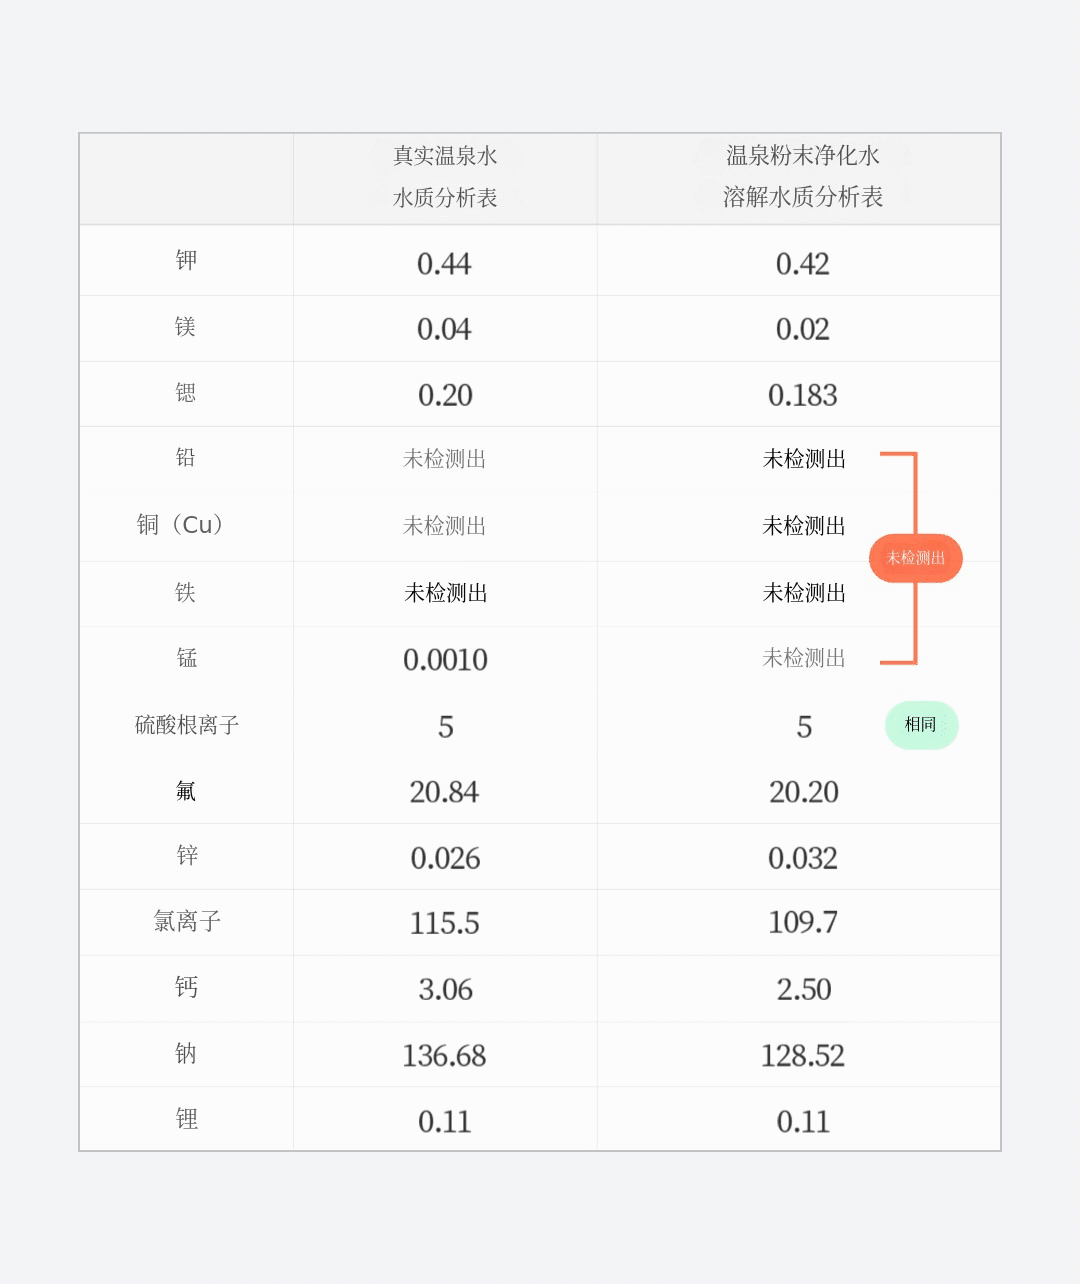1080x1284 pixels.
Task: Select the 136.68 sodium value cell
Action: pyautogui.click(x=444, y=1056)
